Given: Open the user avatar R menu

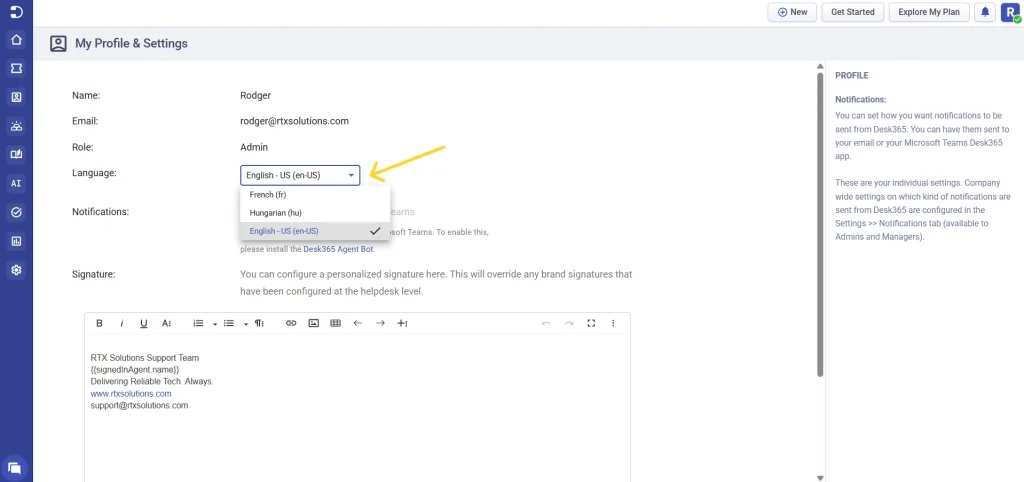Looking at the screenshot, I should click(x=1010, y=12).
